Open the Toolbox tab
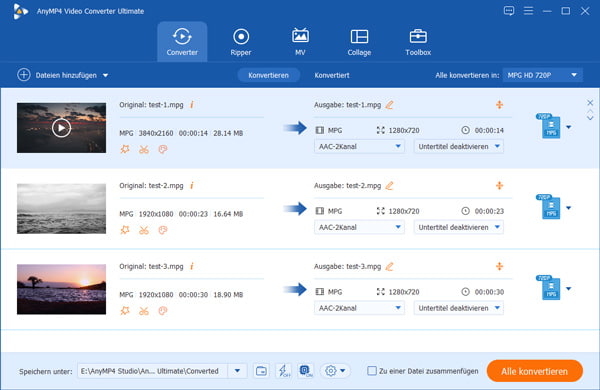The height and width of the screenshot is (390, 600). (x=418, y=42)
